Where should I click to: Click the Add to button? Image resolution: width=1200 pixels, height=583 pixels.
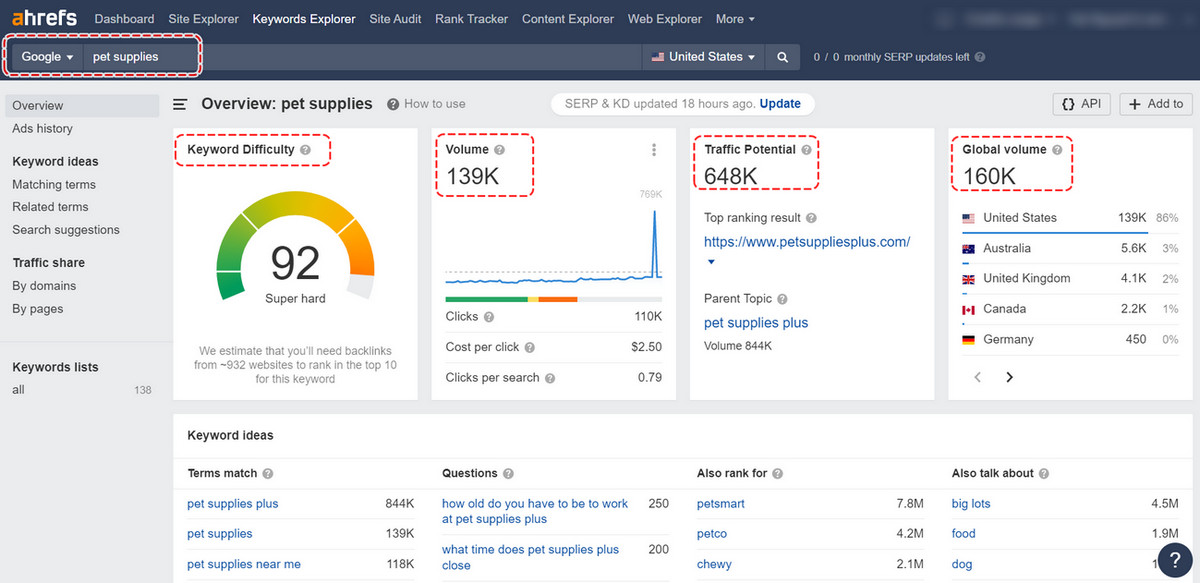click(x=1156, y=104)
